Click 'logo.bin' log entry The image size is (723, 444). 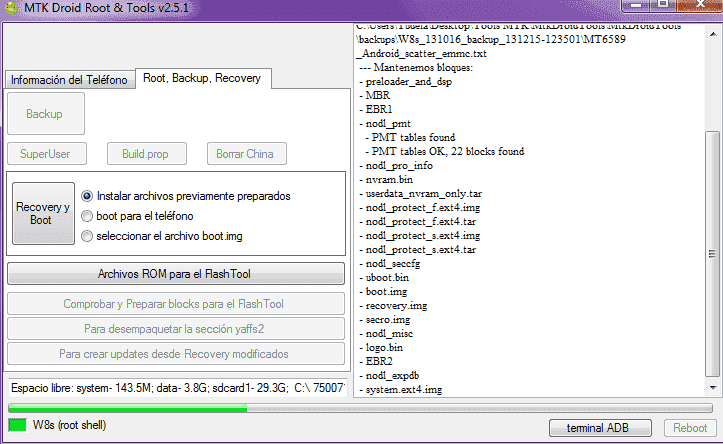click(384, 348)
